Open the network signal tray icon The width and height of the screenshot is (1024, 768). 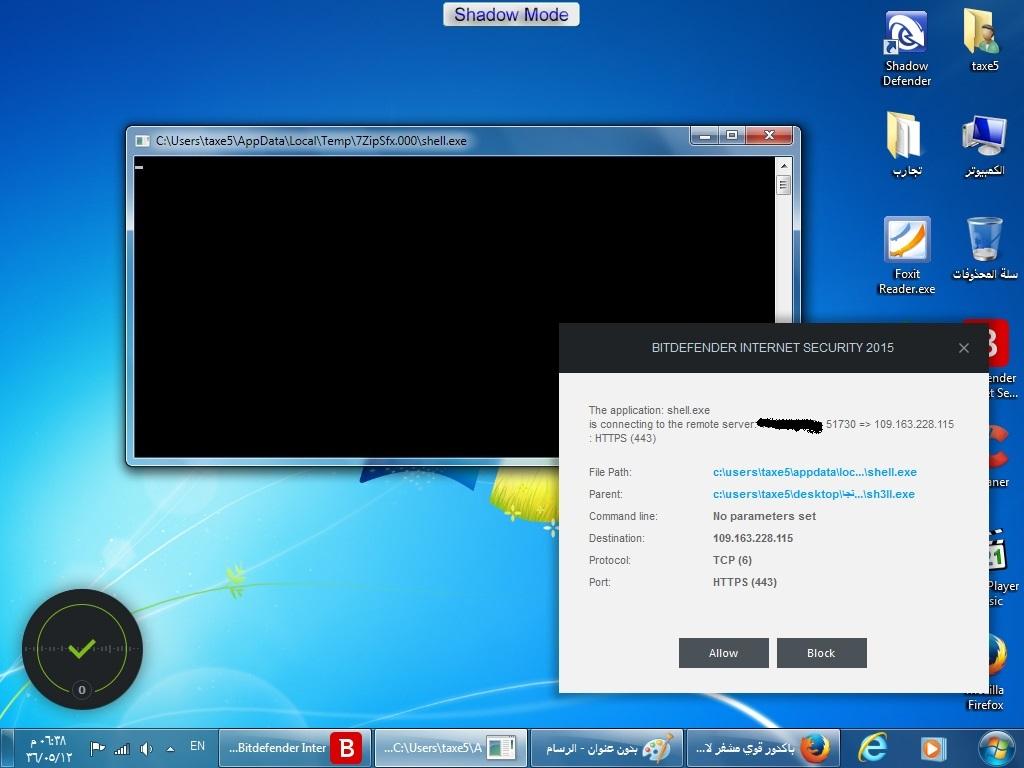[122, 749]
